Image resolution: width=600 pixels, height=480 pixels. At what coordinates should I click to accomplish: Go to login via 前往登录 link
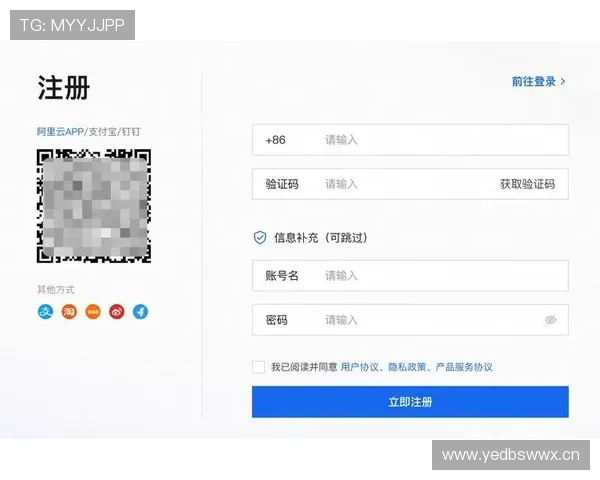538,82
